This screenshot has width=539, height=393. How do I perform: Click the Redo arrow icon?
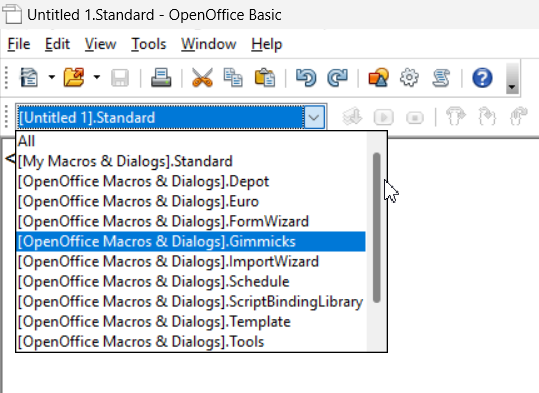337,77
